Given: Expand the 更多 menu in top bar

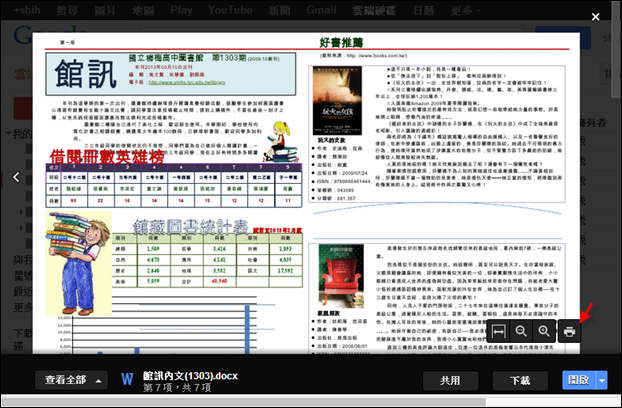Looking at the screenshot, I should tap(465, 10).
